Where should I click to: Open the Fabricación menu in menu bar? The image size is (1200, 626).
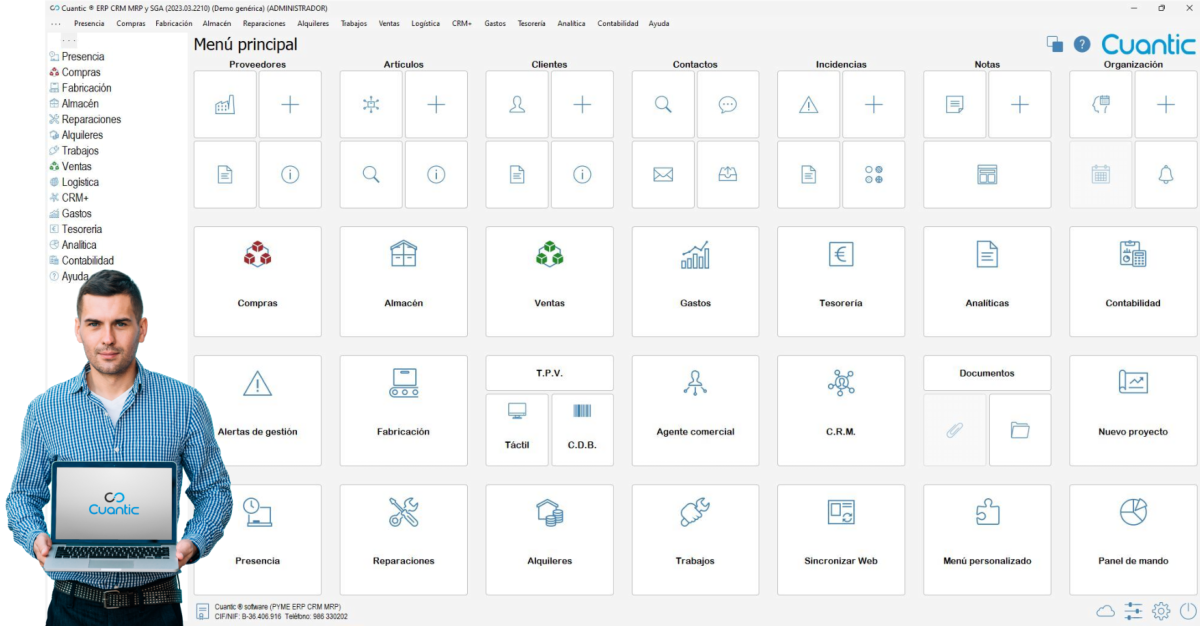click(174, 23)
